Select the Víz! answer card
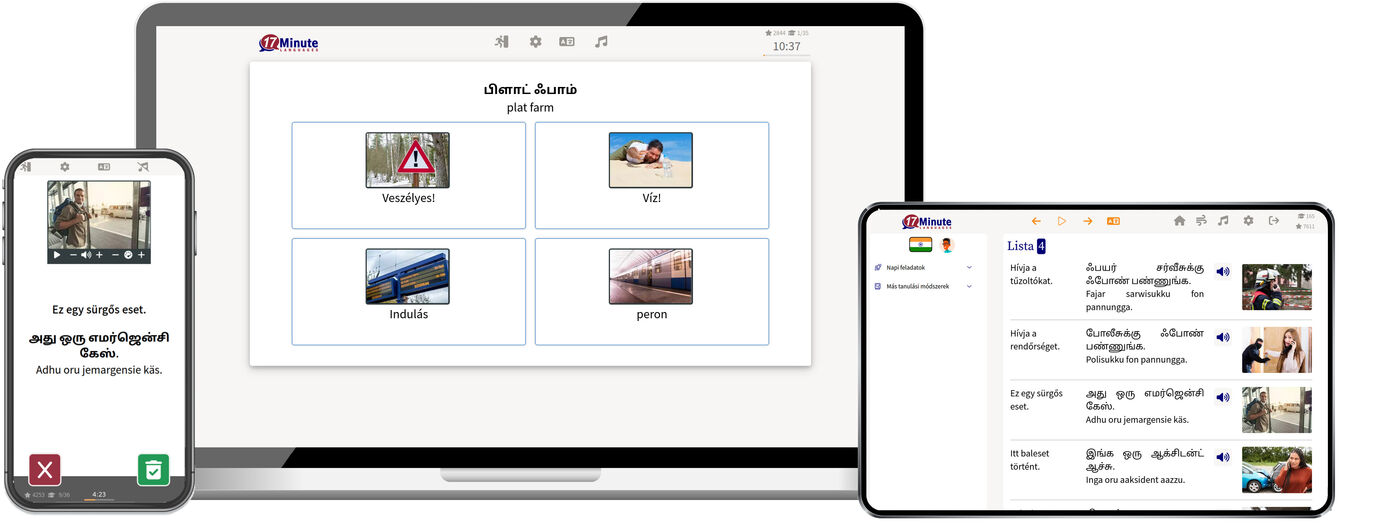 [652, 175]
